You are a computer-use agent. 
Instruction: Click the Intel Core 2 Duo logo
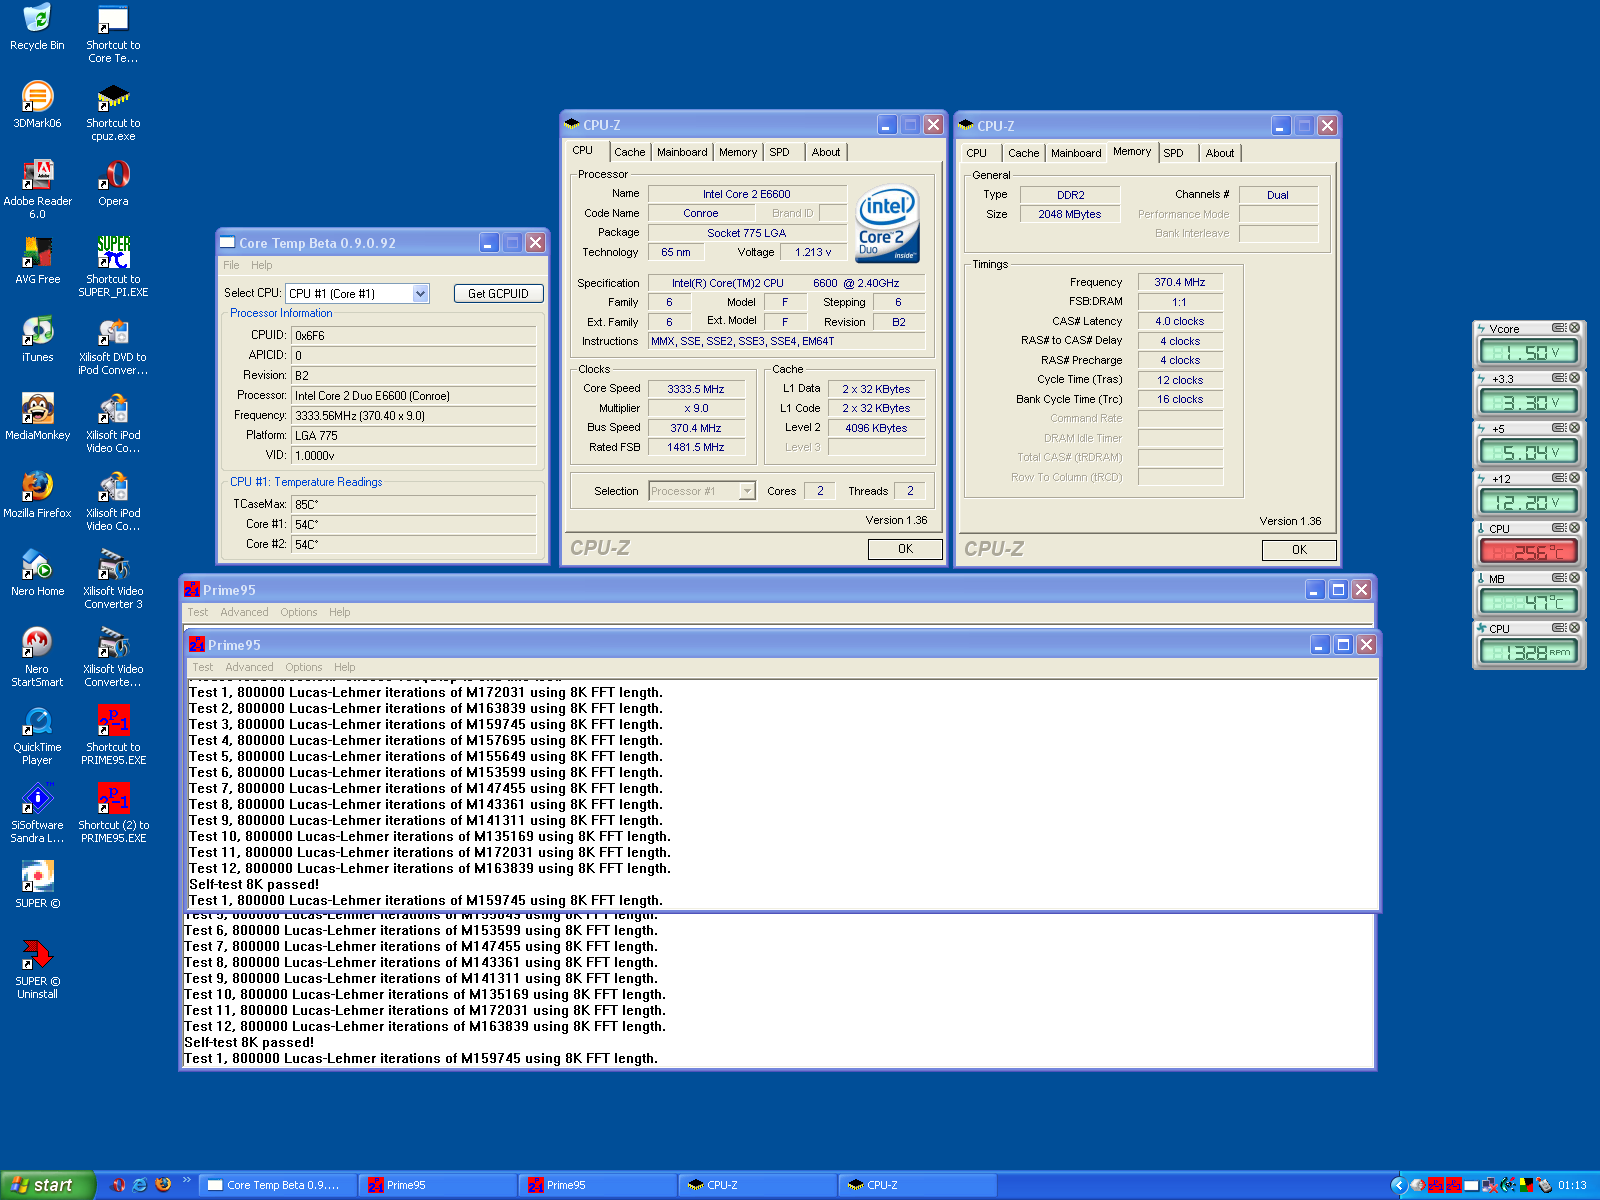click(887, 223)
